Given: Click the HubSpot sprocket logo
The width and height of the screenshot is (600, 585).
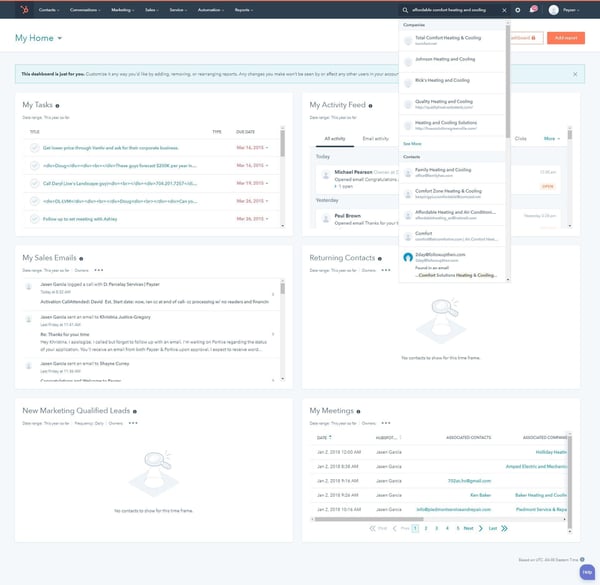Looking at the screenshot, I should click(x=24, y=10).
